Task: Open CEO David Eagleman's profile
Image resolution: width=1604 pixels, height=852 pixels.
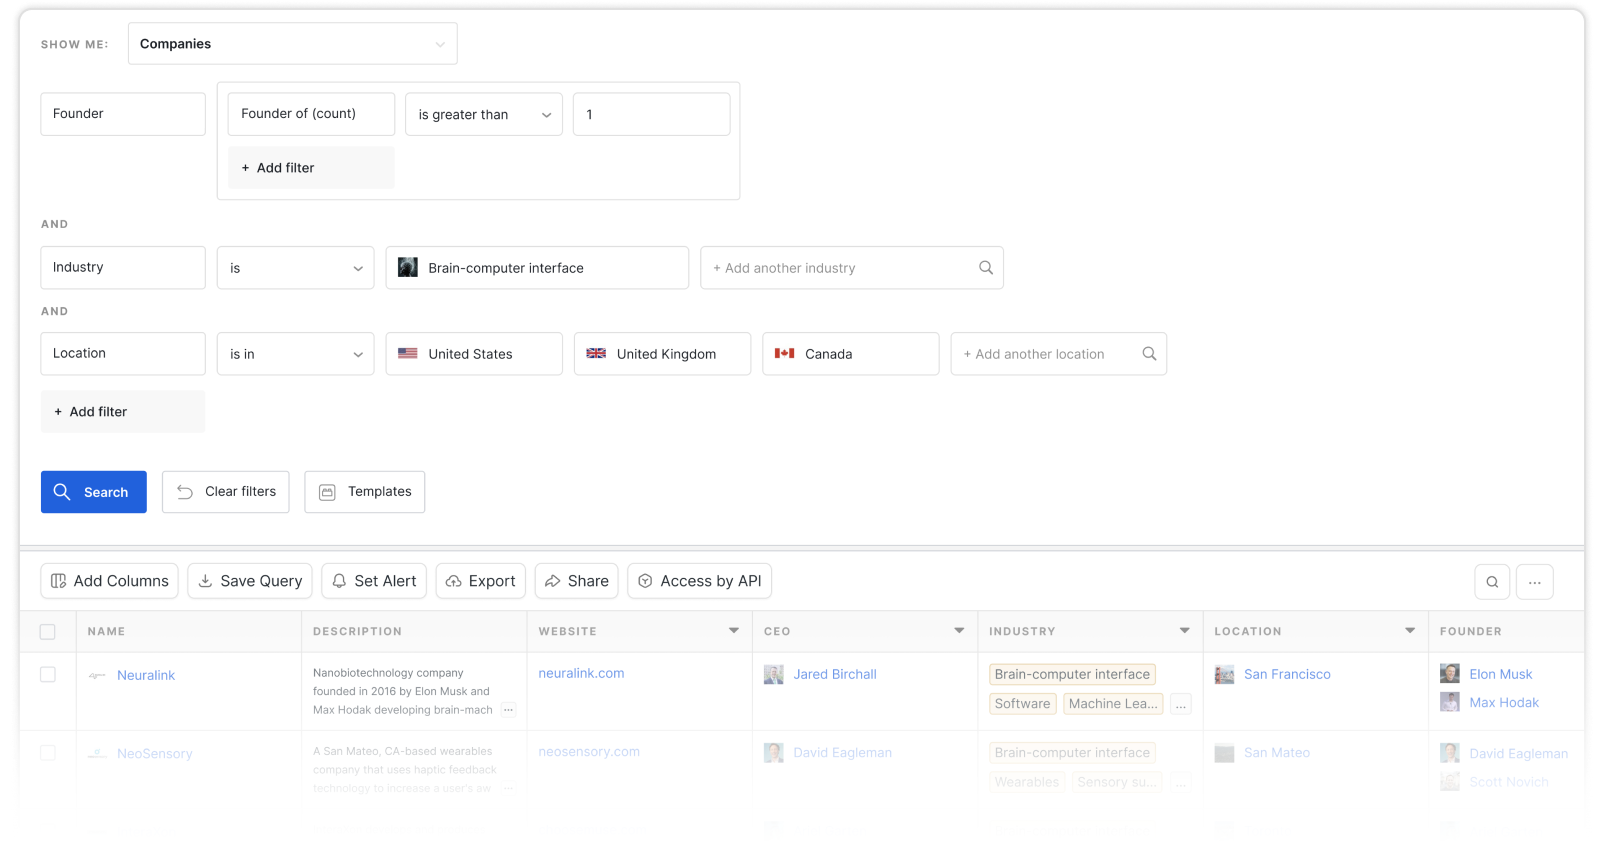Action: (x=843, y=753)
